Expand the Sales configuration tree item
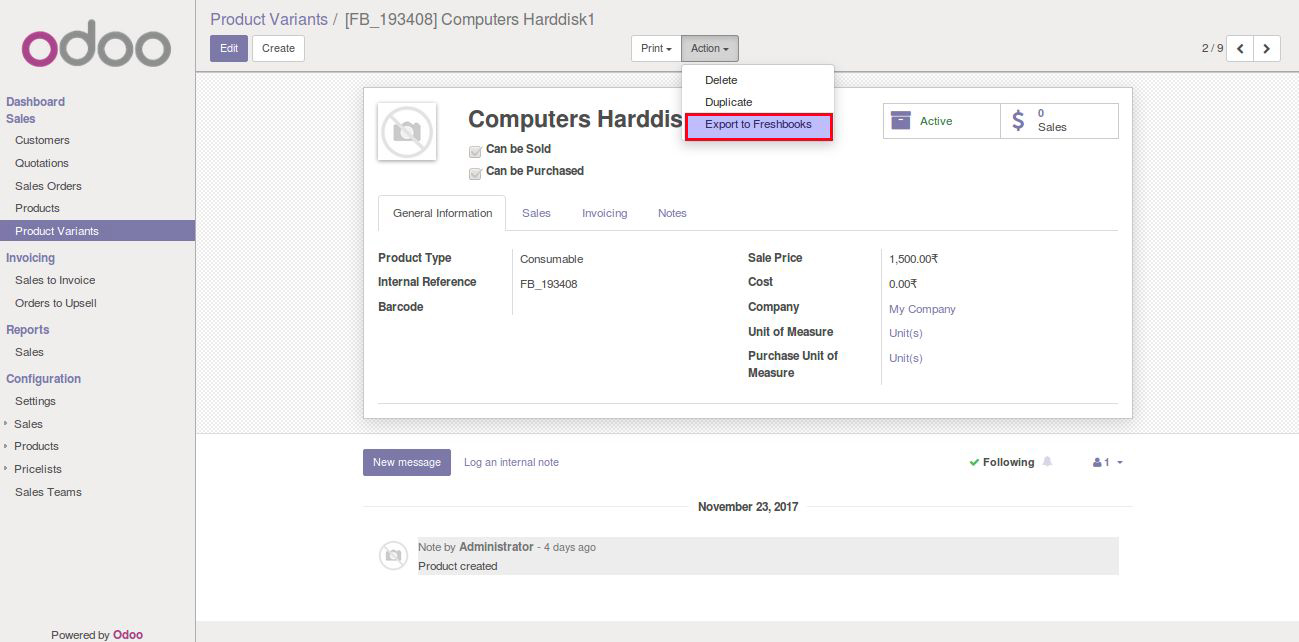This screenshot has height=642, width=1299. point(6,424)
